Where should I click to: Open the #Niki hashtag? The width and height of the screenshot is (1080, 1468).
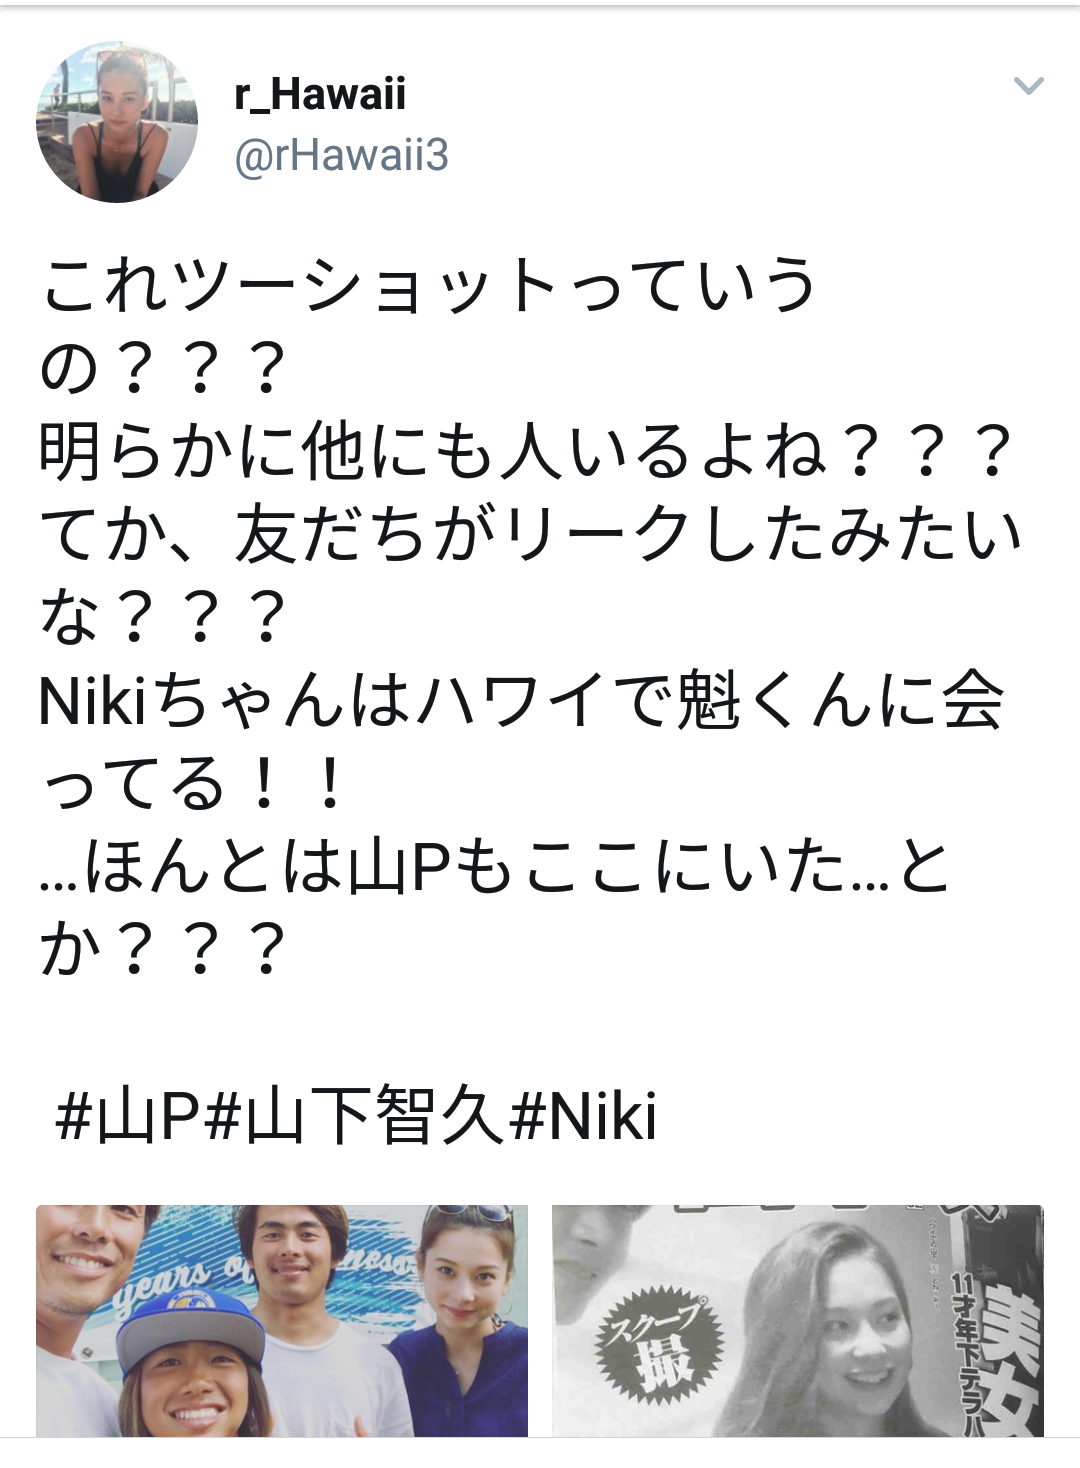583,1116
